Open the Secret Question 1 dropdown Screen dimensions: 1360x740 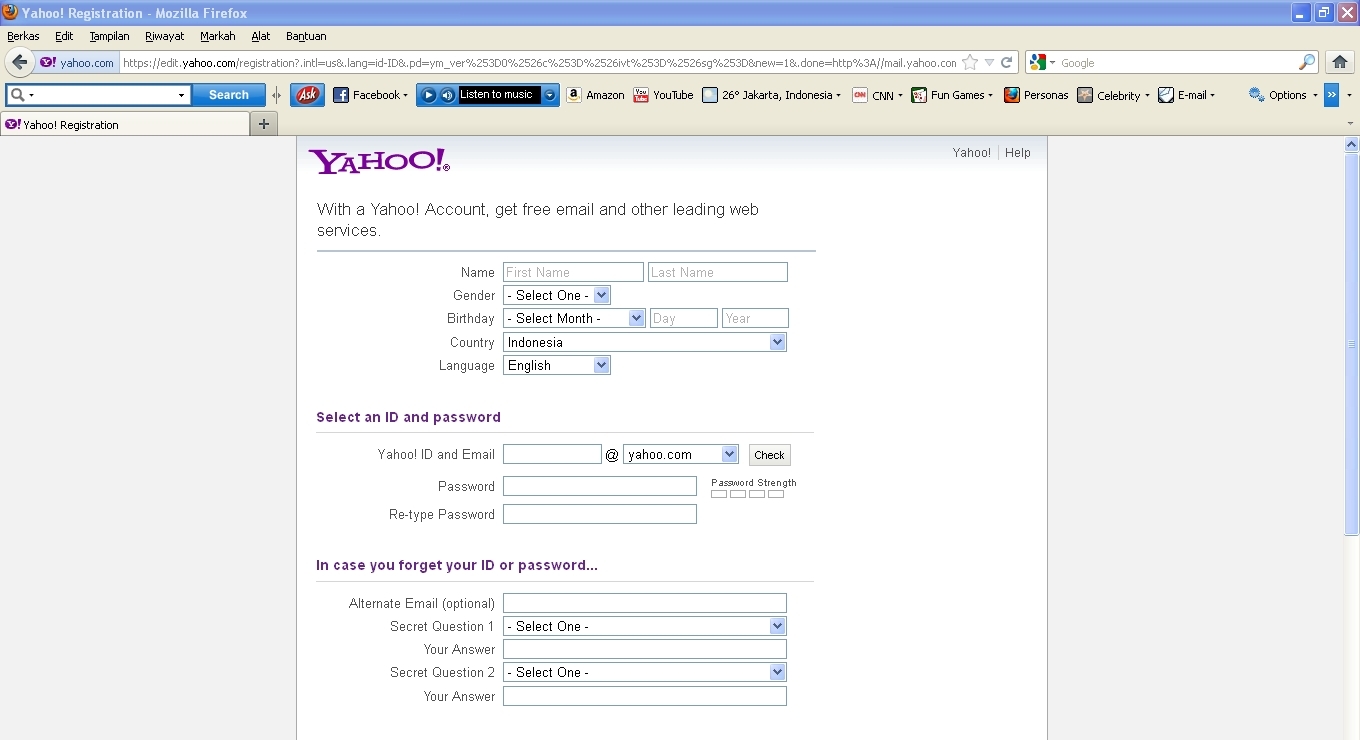click(645, 626)
